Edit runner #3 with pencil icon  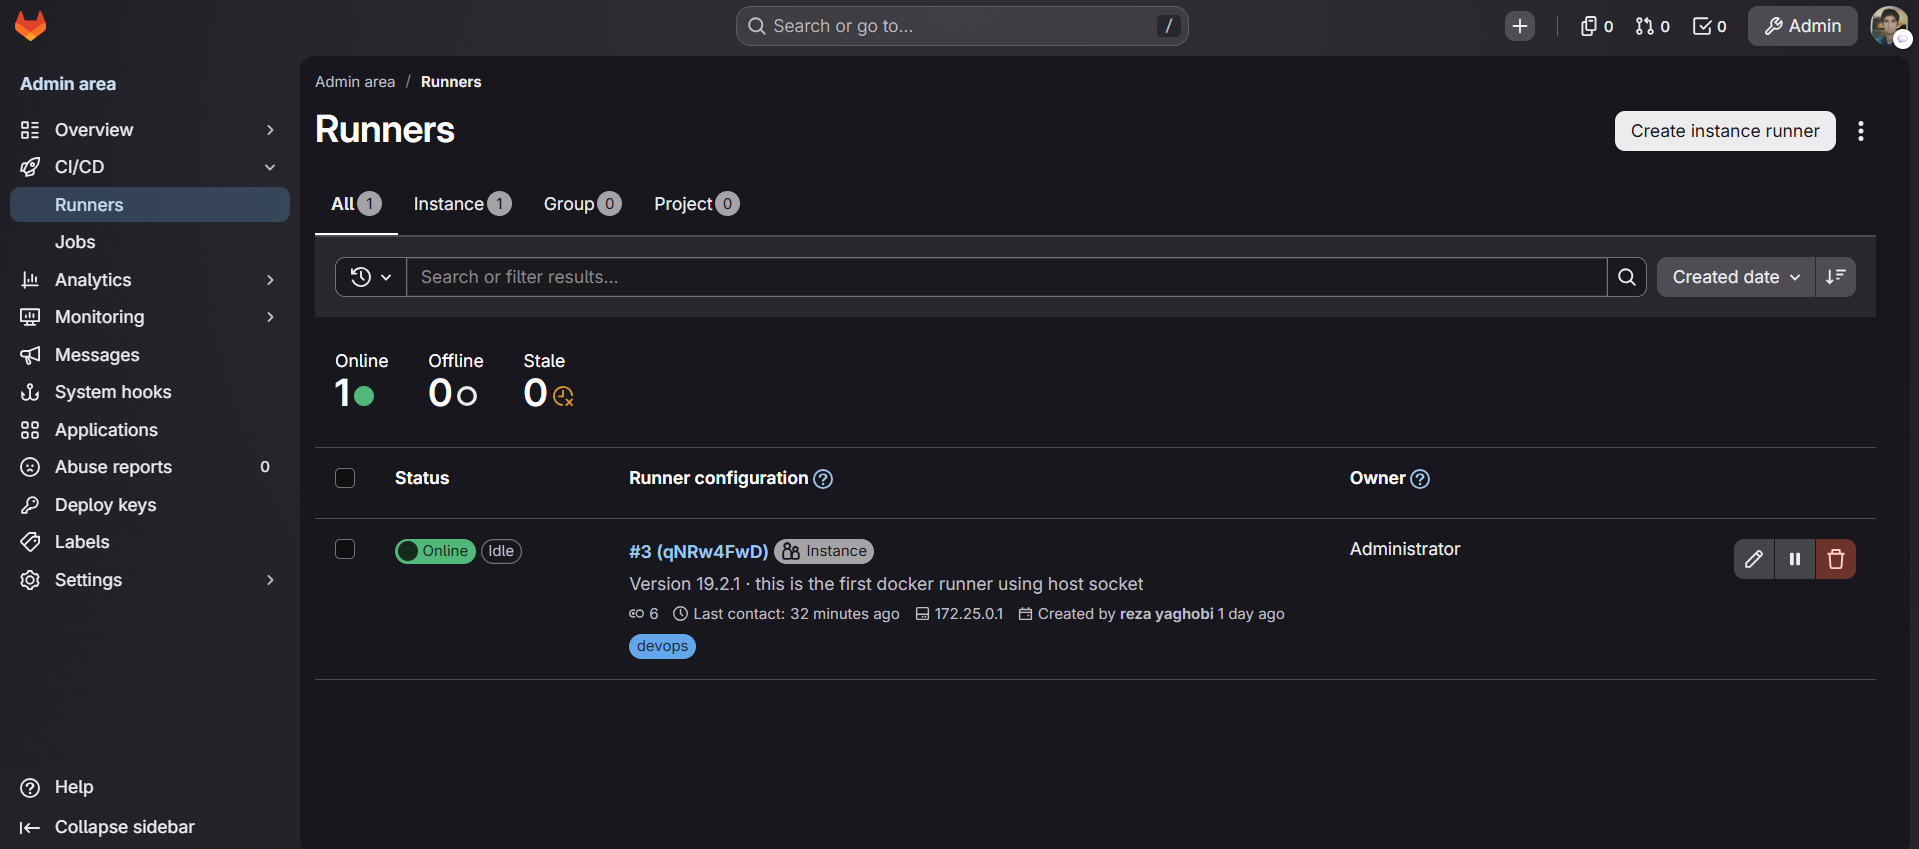(1754, 559)
